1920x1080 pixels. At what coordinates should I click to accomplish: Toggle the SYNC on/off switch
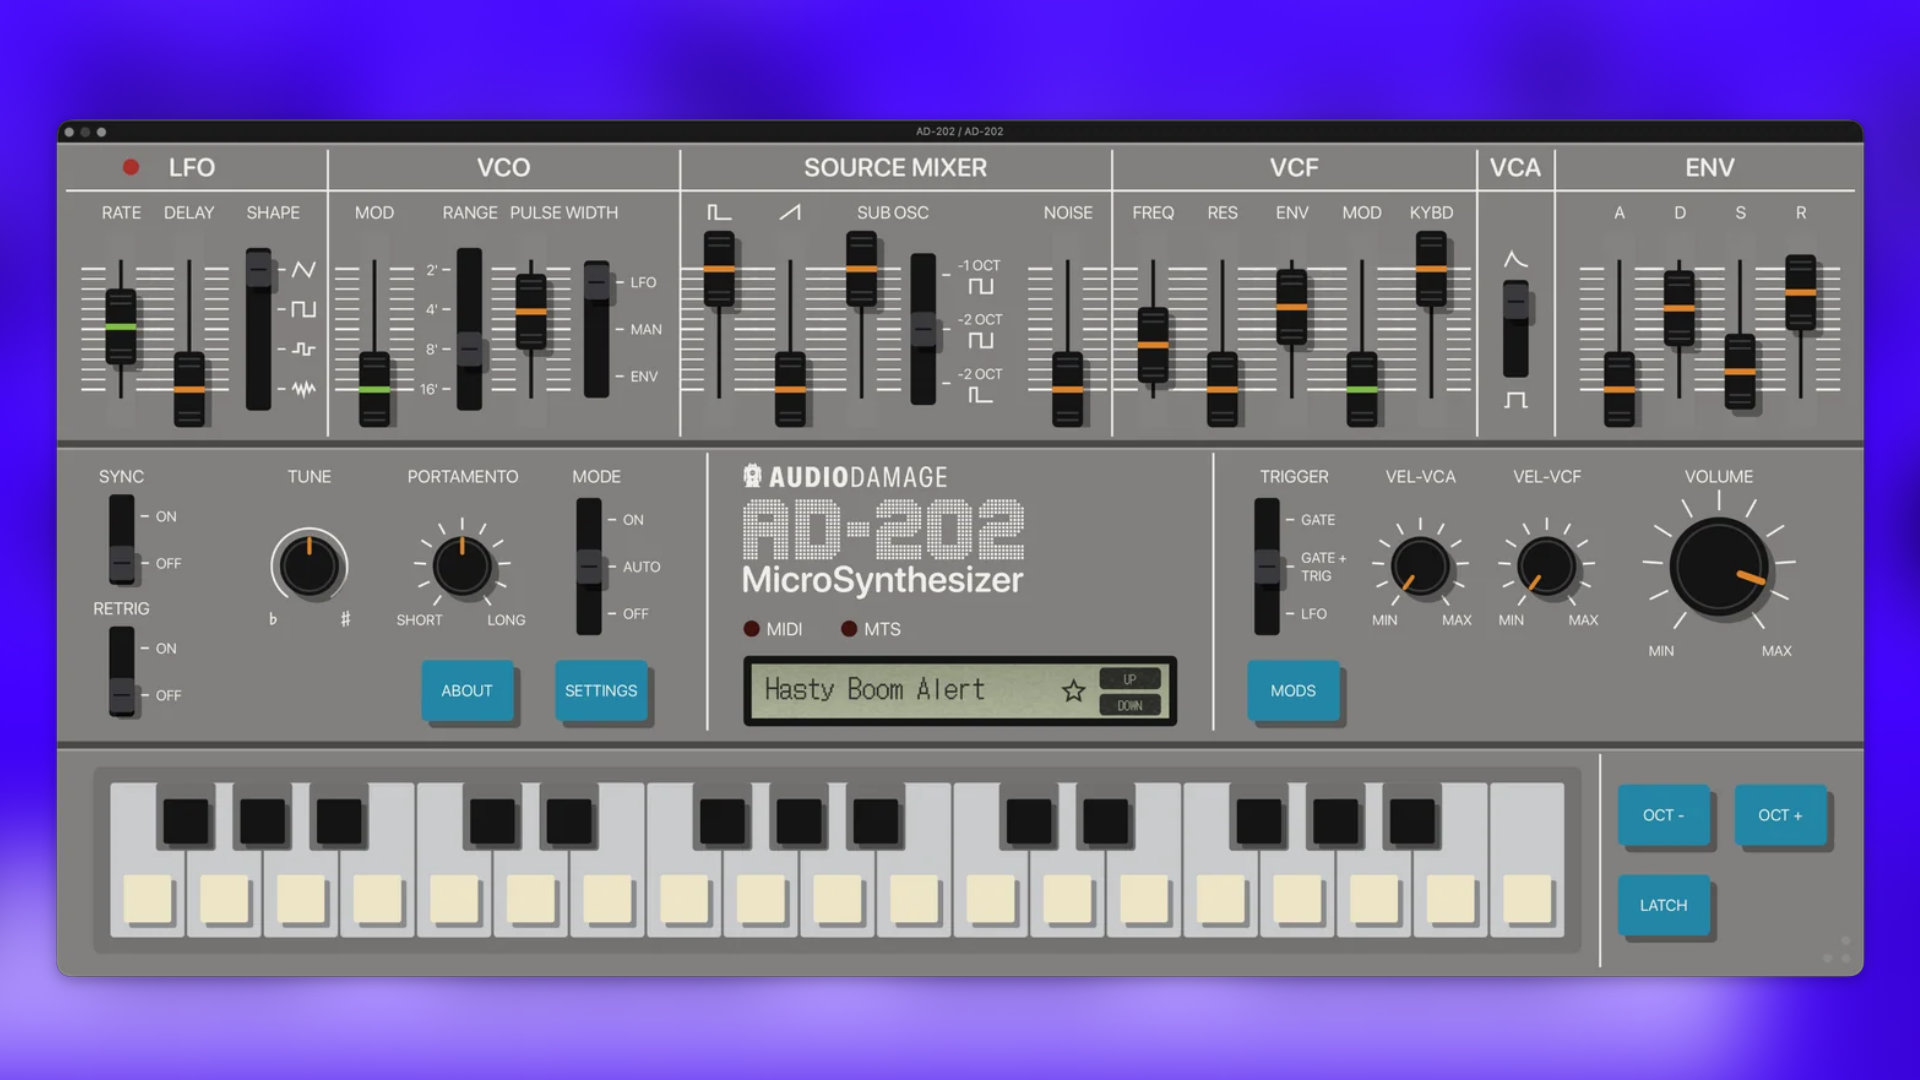[x=122, y=540]
